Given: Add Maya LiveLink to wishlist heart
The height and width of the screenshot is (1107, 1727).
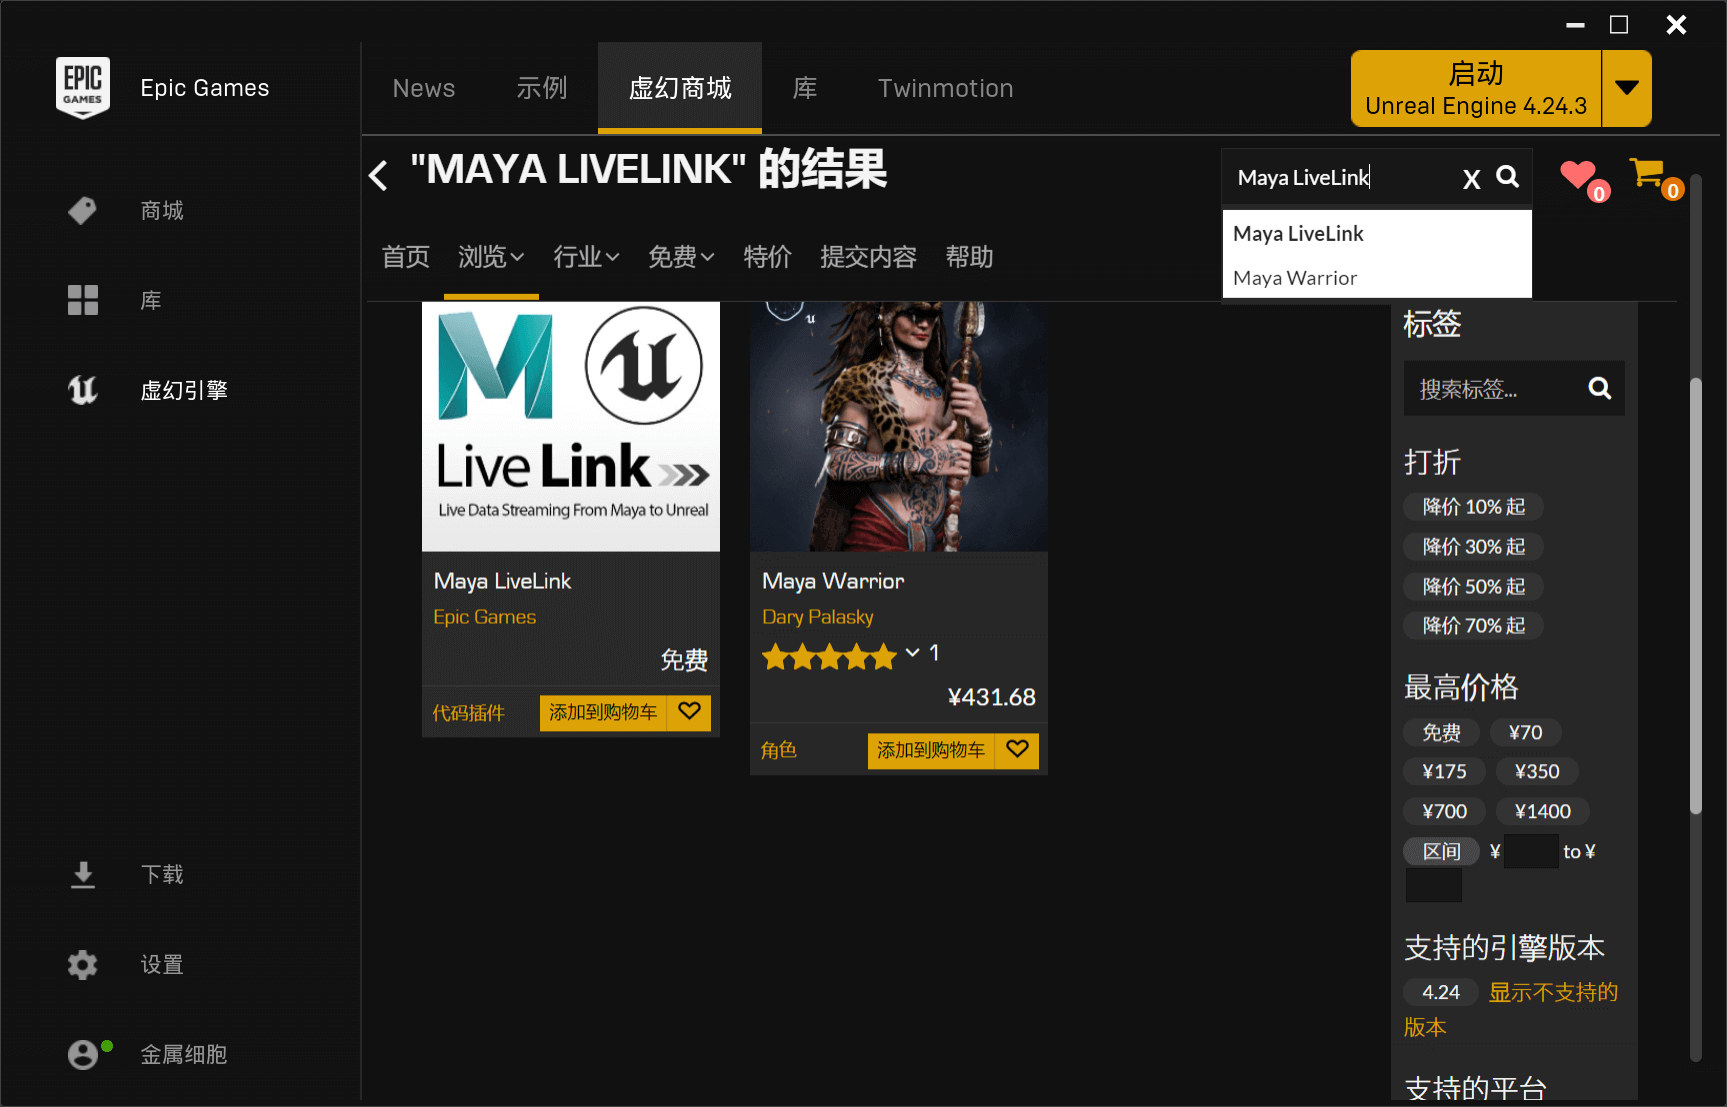Looking at the screenshot, I should (689, 712).
